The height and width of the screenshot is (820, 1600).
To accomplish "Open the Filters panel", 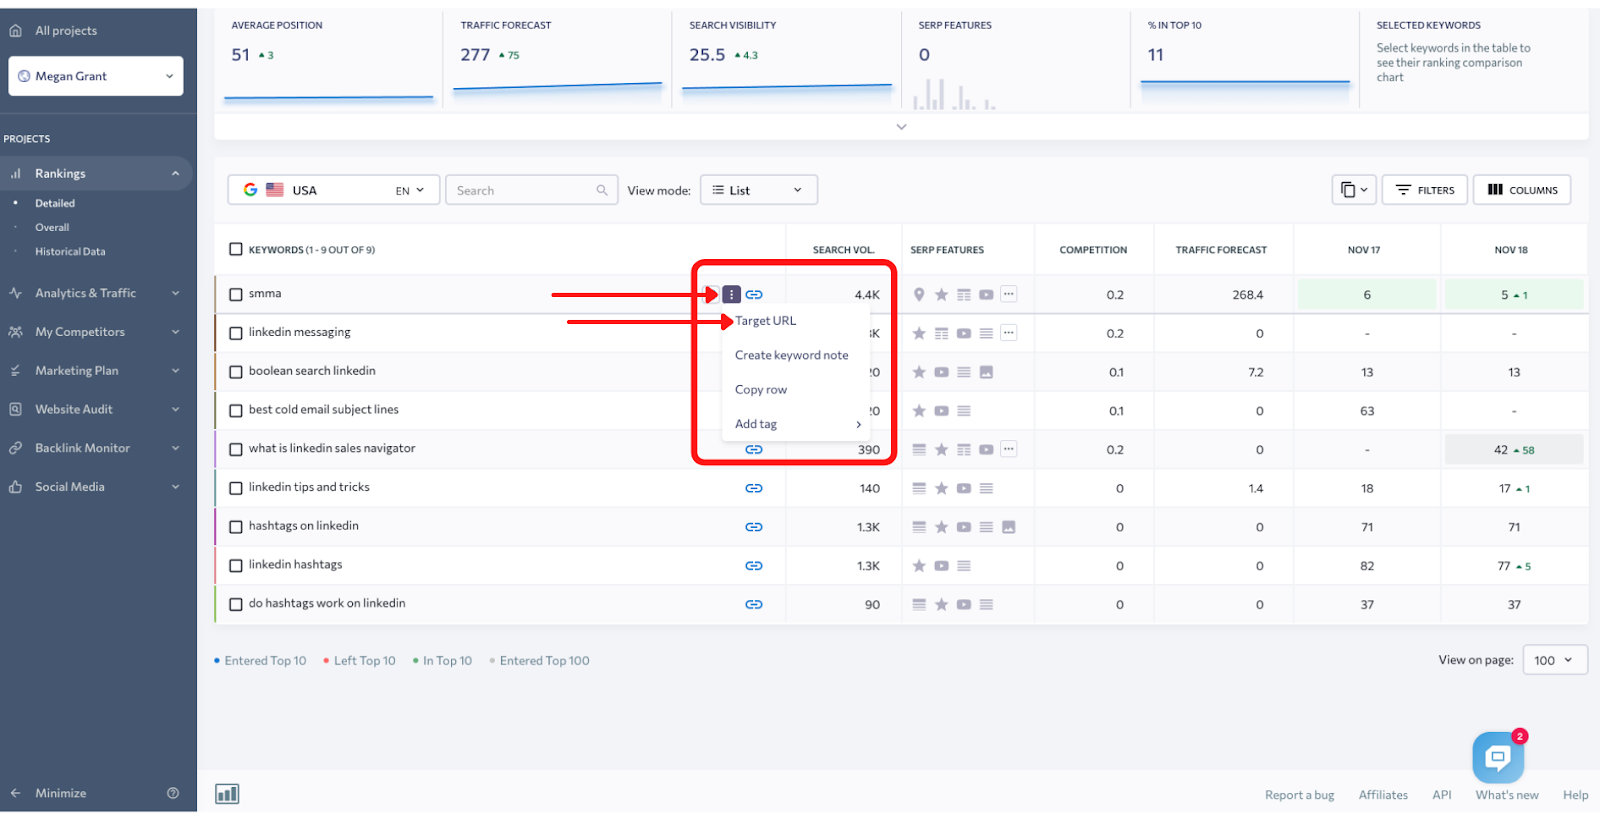I will 1425,190.
